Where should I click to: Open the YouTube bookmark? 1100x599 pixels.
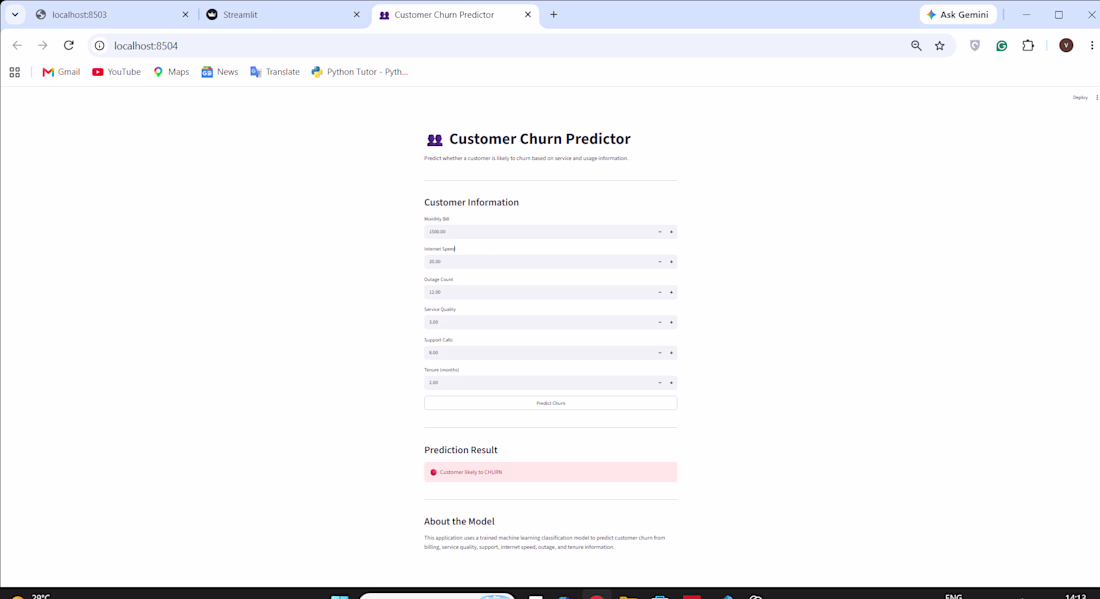116,72
